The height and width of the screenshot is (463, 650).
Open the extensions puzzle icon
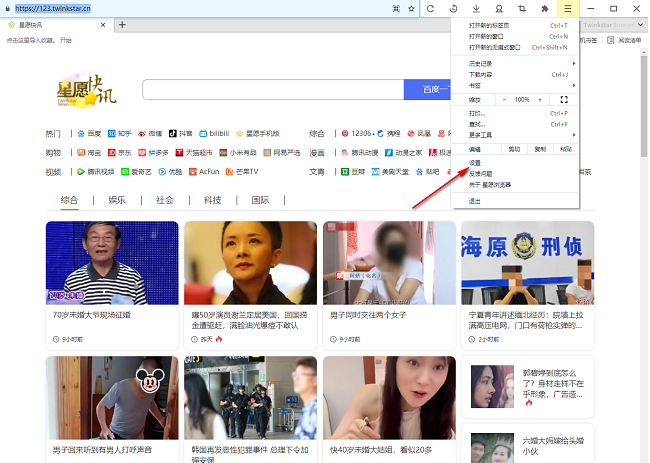click(x=545, y=8)
